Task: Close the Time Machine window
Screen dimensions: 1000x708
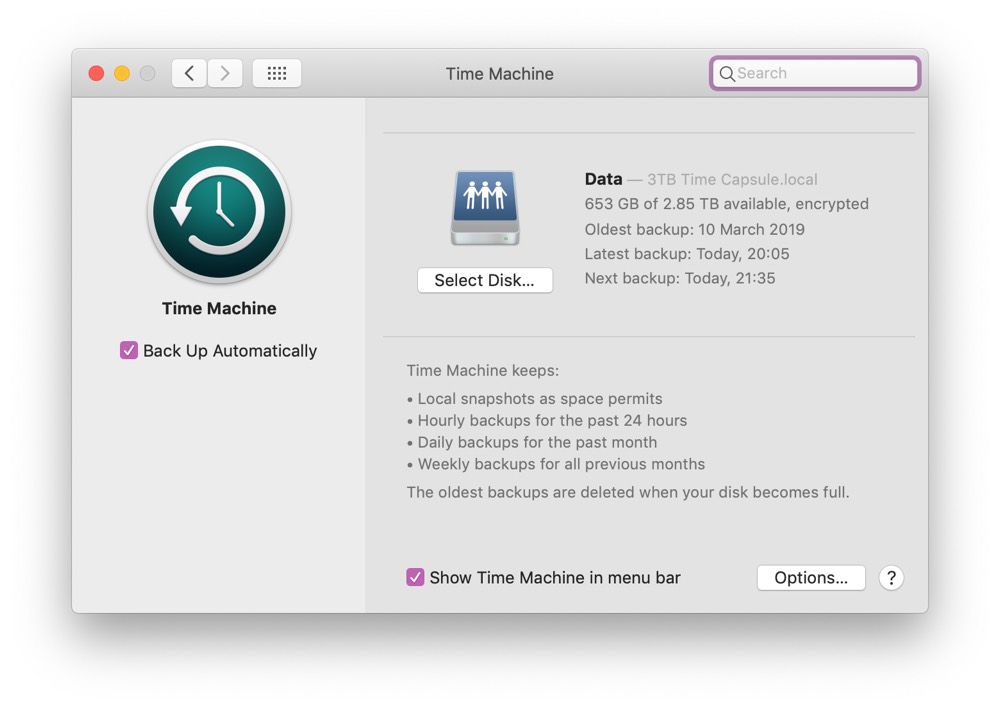Action: pos(97,73)
